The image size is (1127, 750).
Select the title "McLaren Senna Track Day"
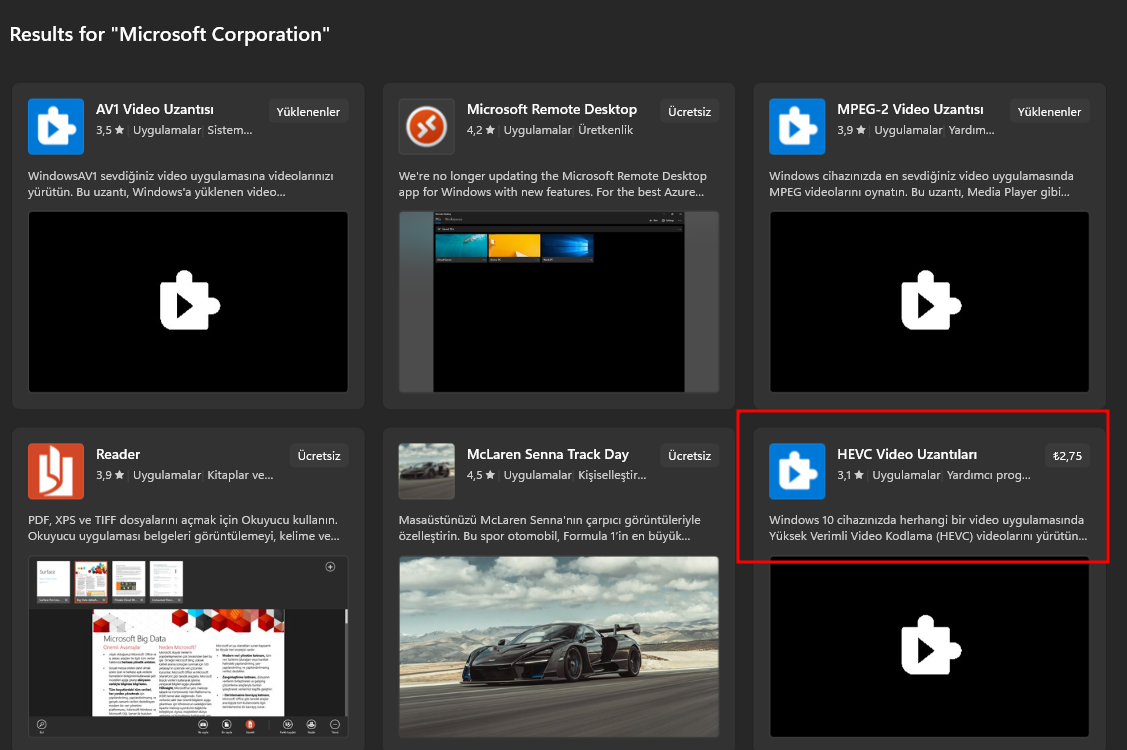point(548,454)
